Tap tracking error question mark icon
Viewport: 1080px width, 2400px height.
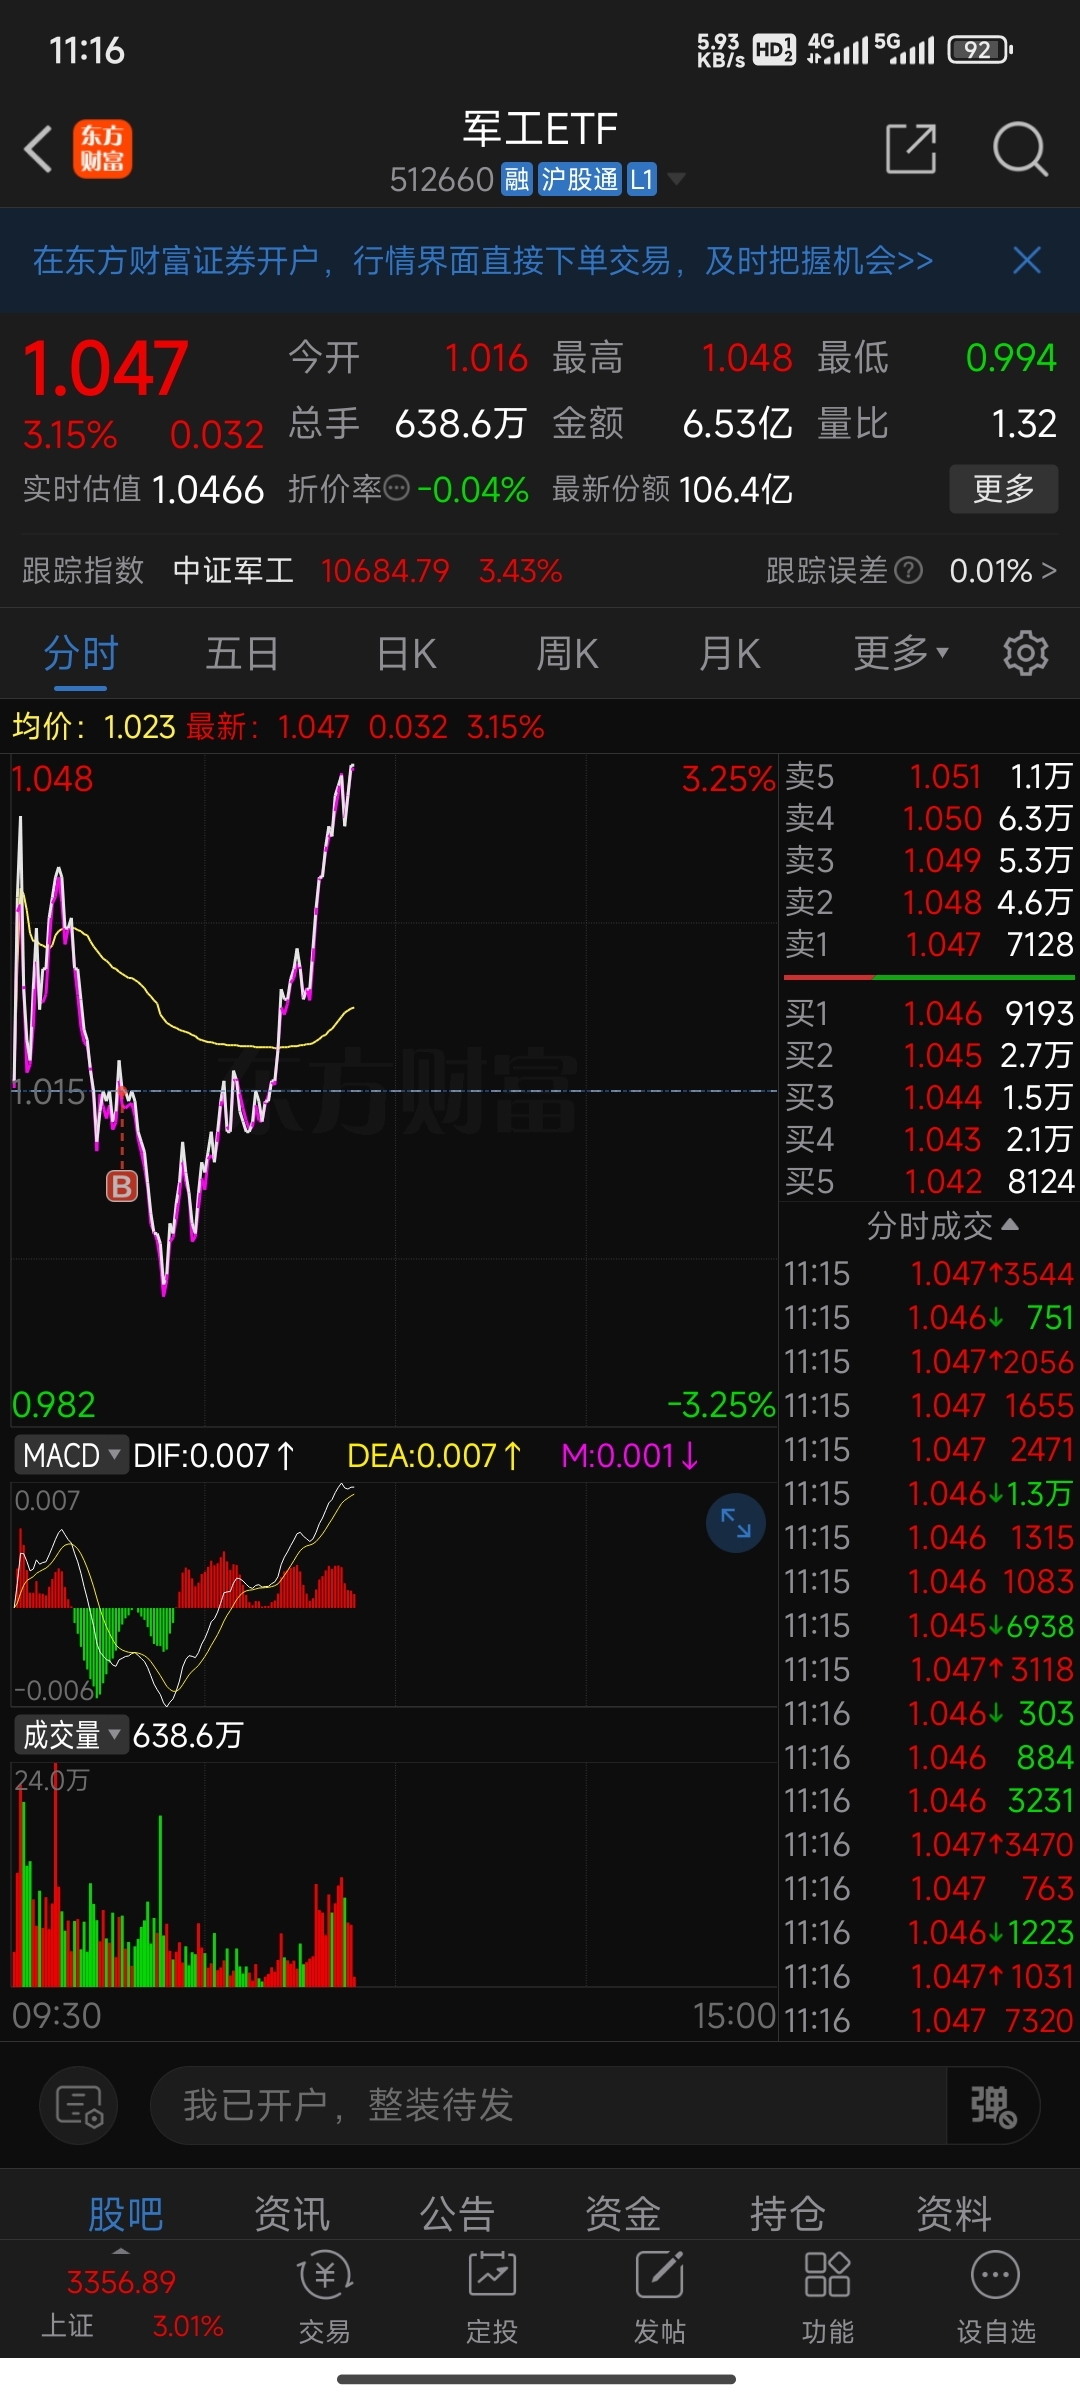(x=908, y=570)
